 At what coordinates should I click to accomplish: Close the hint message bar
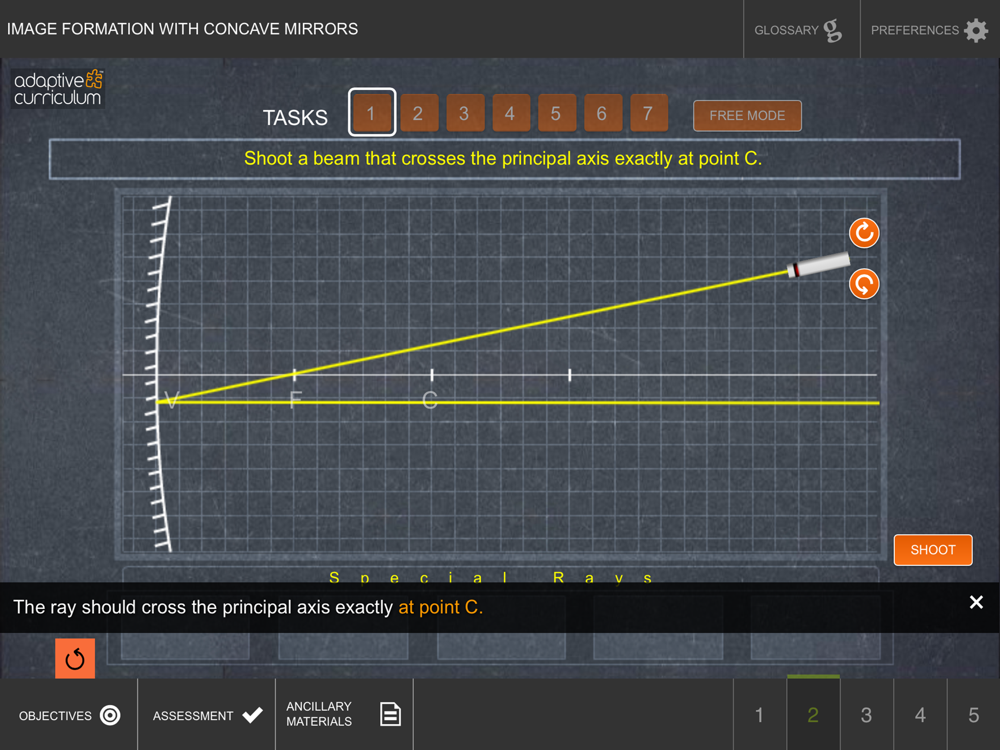click(976, 602)
